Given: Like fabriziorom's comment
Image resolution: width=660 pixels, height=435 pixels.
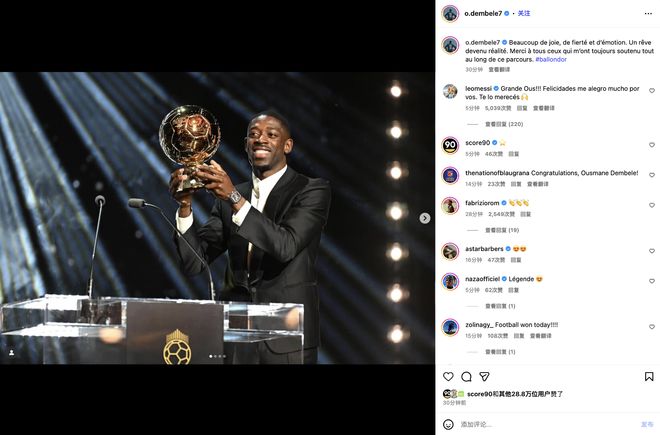Looking at the screenshot, I should pyautogui.click(x=652, y=205).
